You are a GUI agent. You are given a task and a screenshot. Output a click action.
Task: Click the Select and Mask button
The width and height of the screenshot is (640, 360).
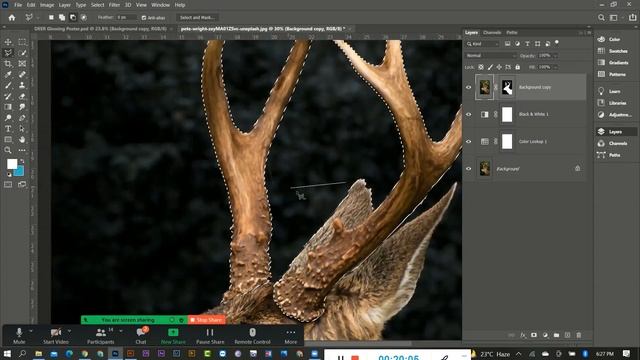click(x=198, y=18)
